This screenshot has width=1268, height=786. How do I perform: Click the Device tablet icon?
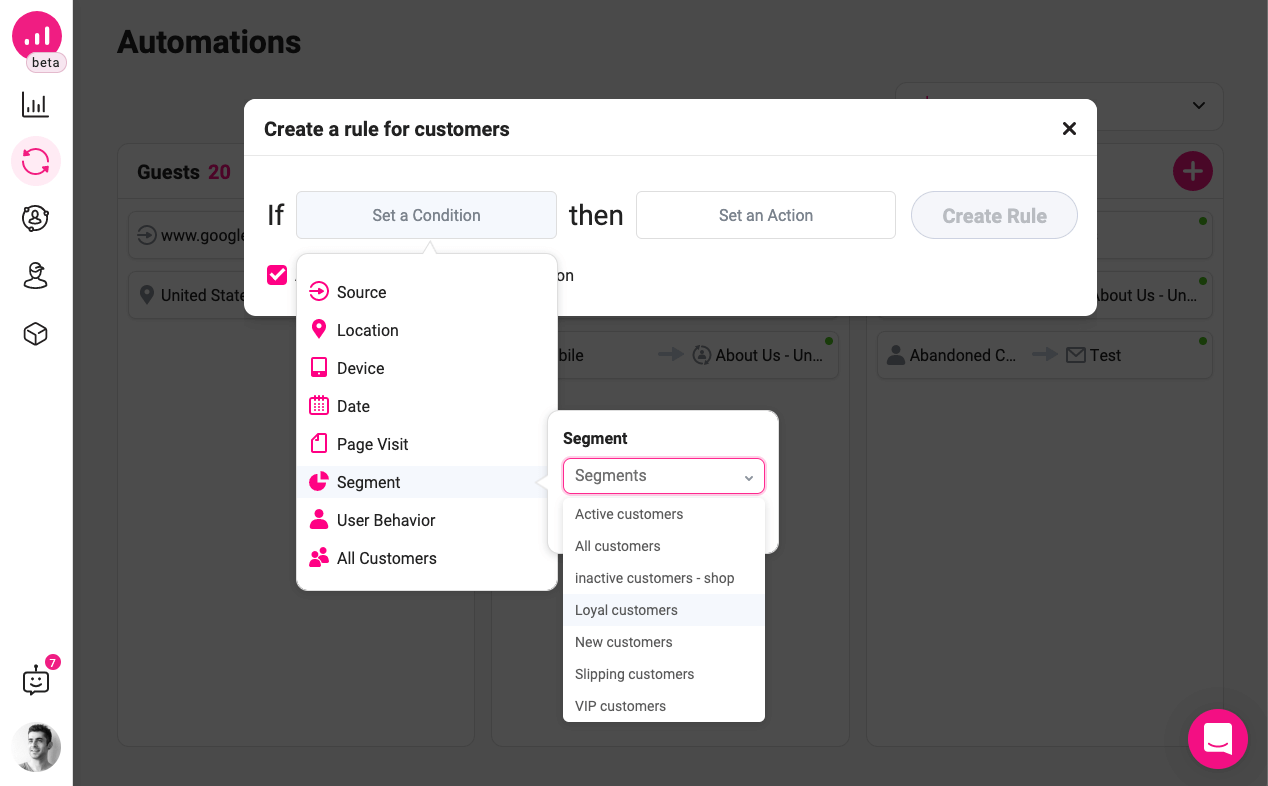click(x=319, y=367)
